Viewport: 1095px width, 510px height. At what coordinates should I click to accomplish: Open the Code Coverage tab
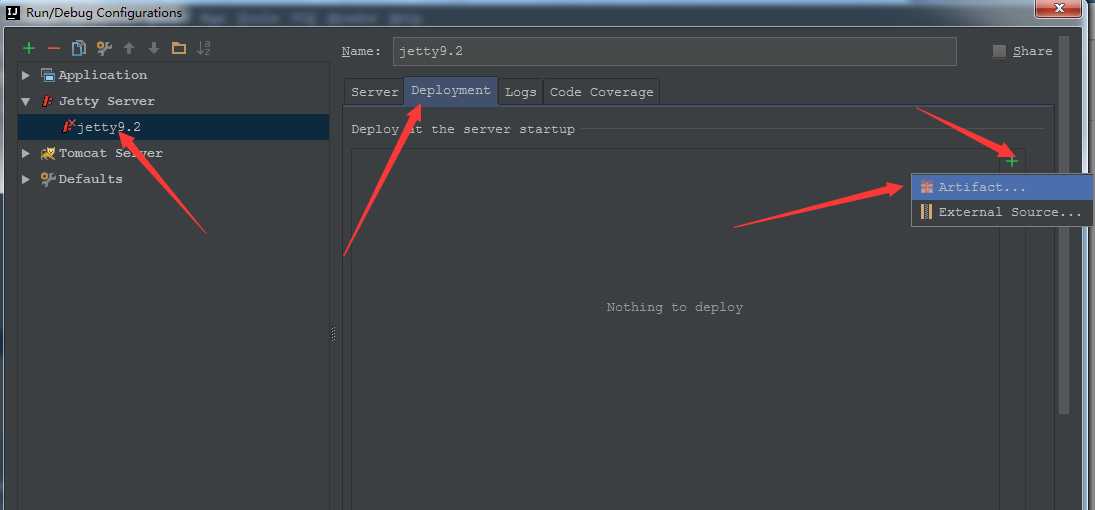[x=601, y=92]
